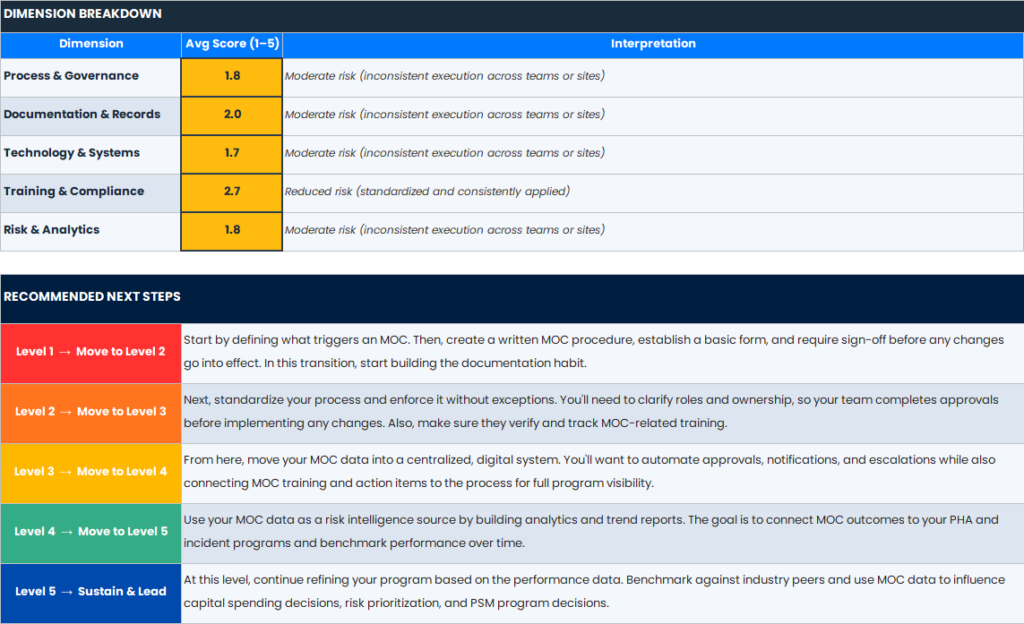This screenshot has width=1024, height=624.
Task: Select text starting 'Start by defining what triggers'
Action: [594, 351]
